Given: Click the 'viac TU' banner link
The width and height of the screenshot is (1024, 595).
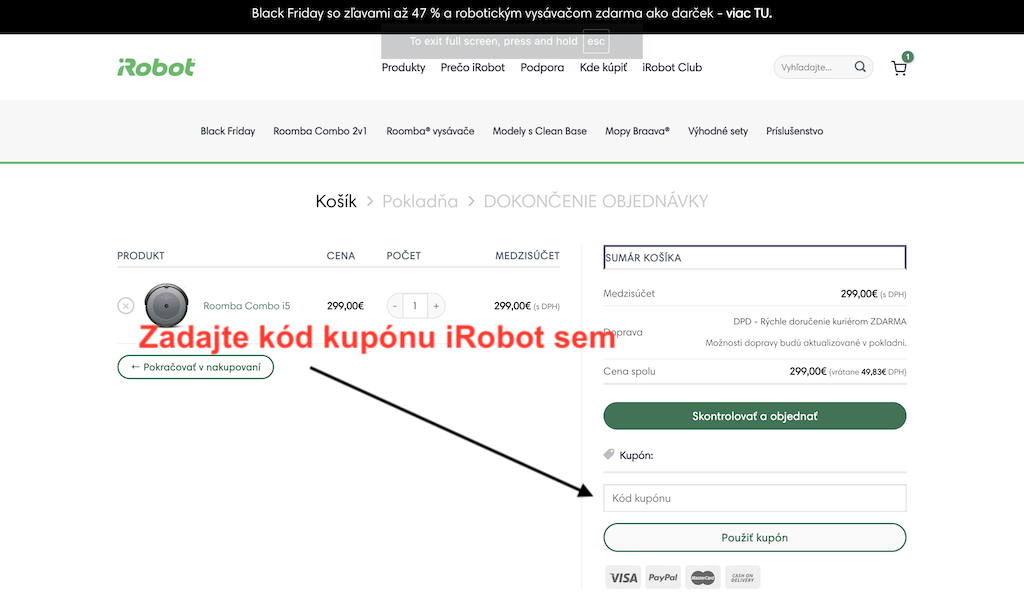Looking at the screenshot, I should [749, 13].
